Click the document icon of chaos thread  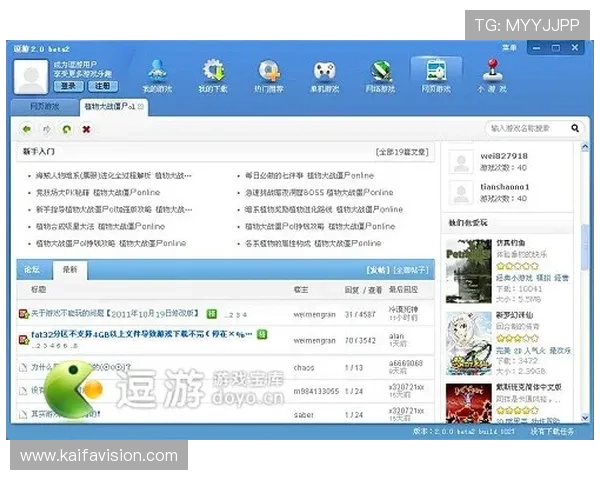point(23,367)
